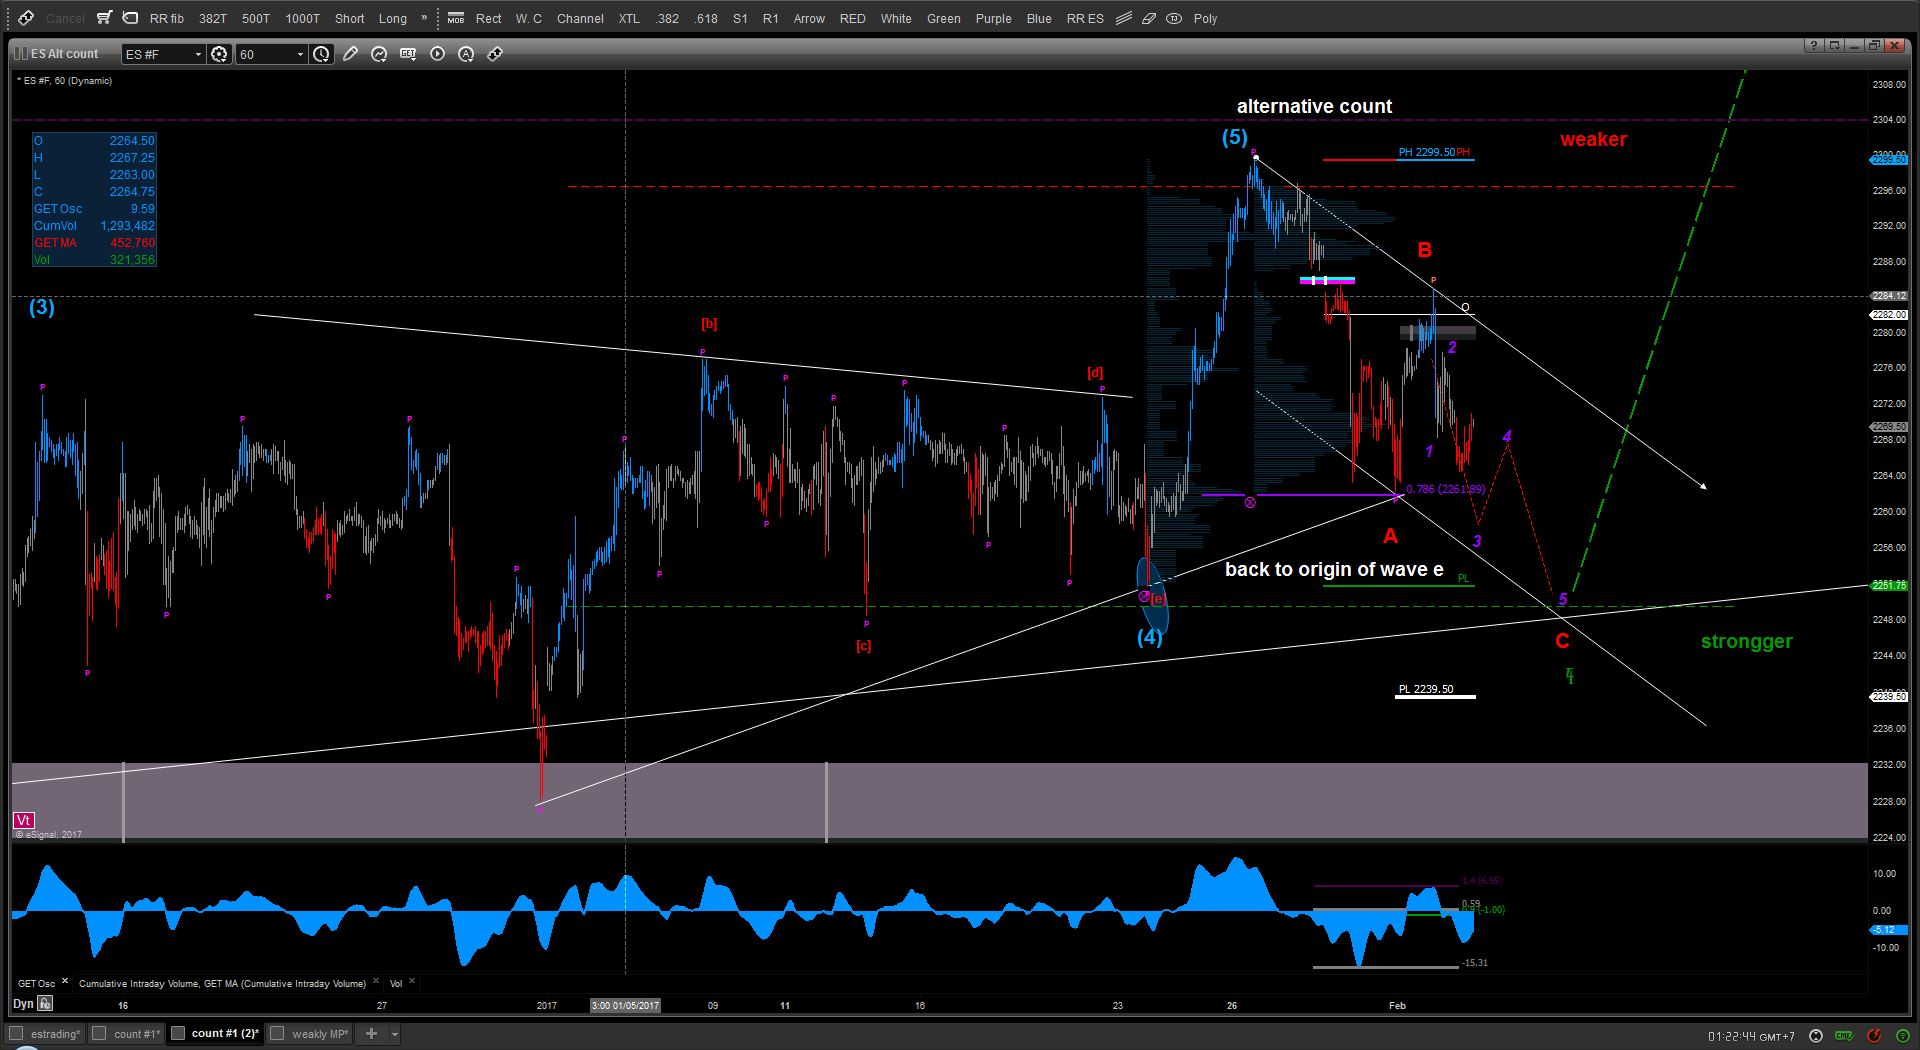The image size is (1920, 1050).
Task: Click the 1000T toolbar button
Action: tap(303, 19)
